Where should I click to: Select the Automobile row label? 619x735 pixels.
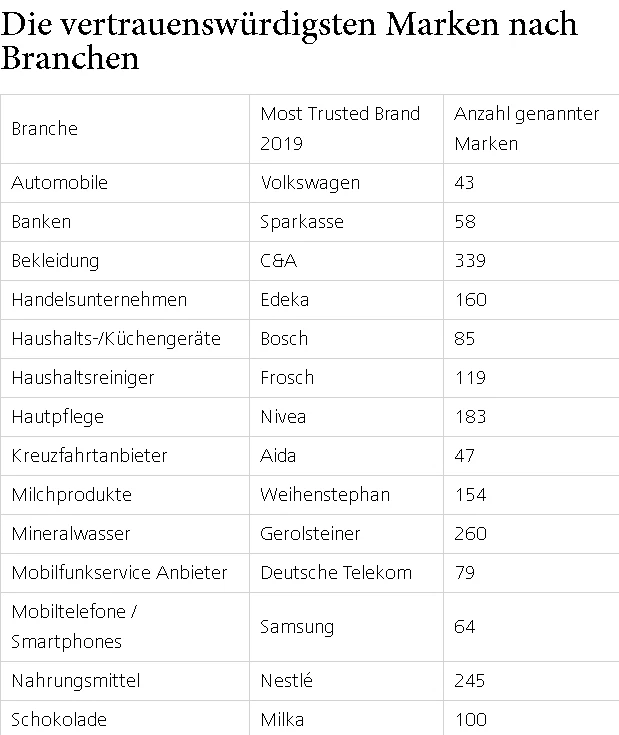59,183
